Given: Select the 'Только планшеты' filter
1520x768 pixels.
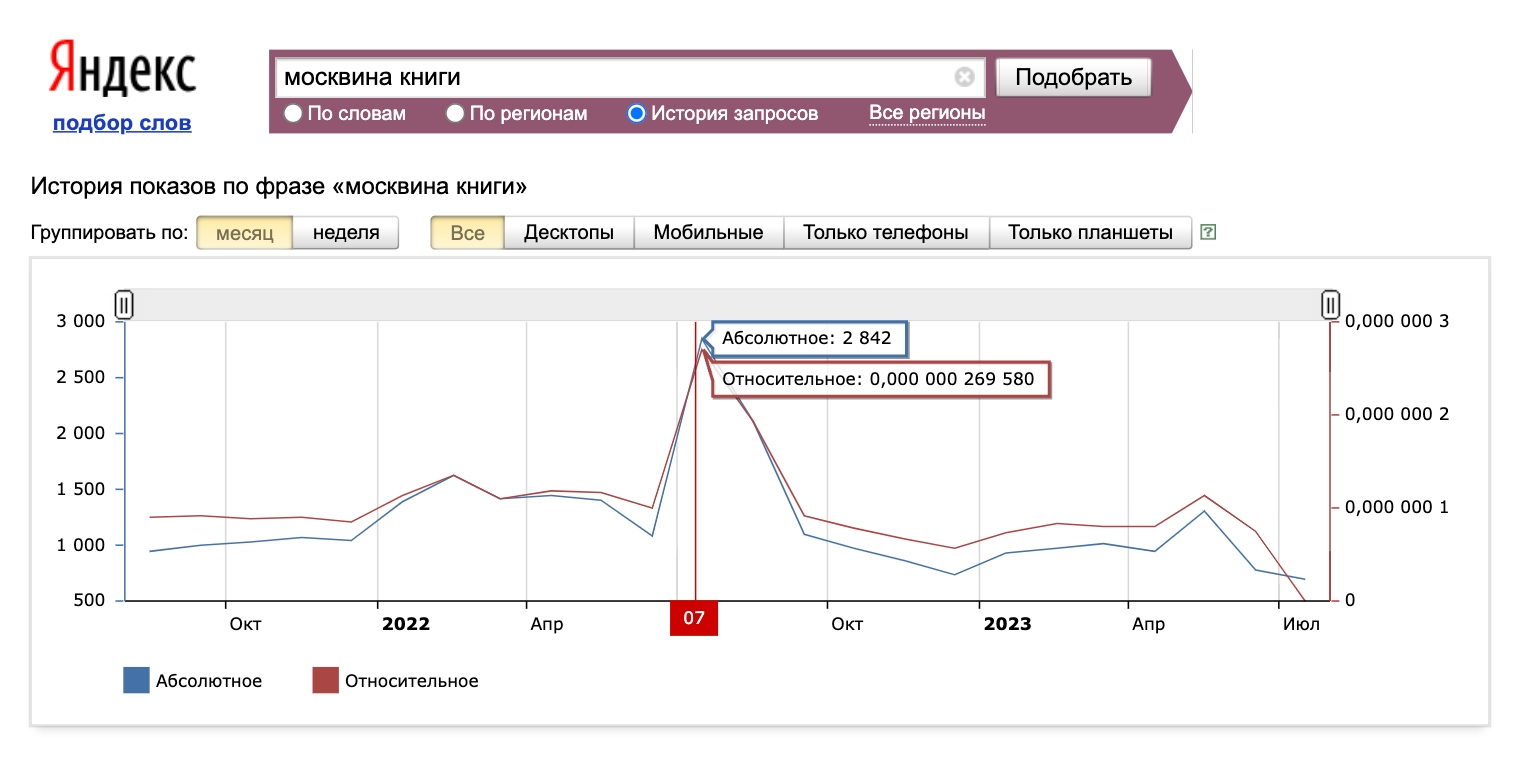Looking at the screenshot, I should pos(1090,233).
